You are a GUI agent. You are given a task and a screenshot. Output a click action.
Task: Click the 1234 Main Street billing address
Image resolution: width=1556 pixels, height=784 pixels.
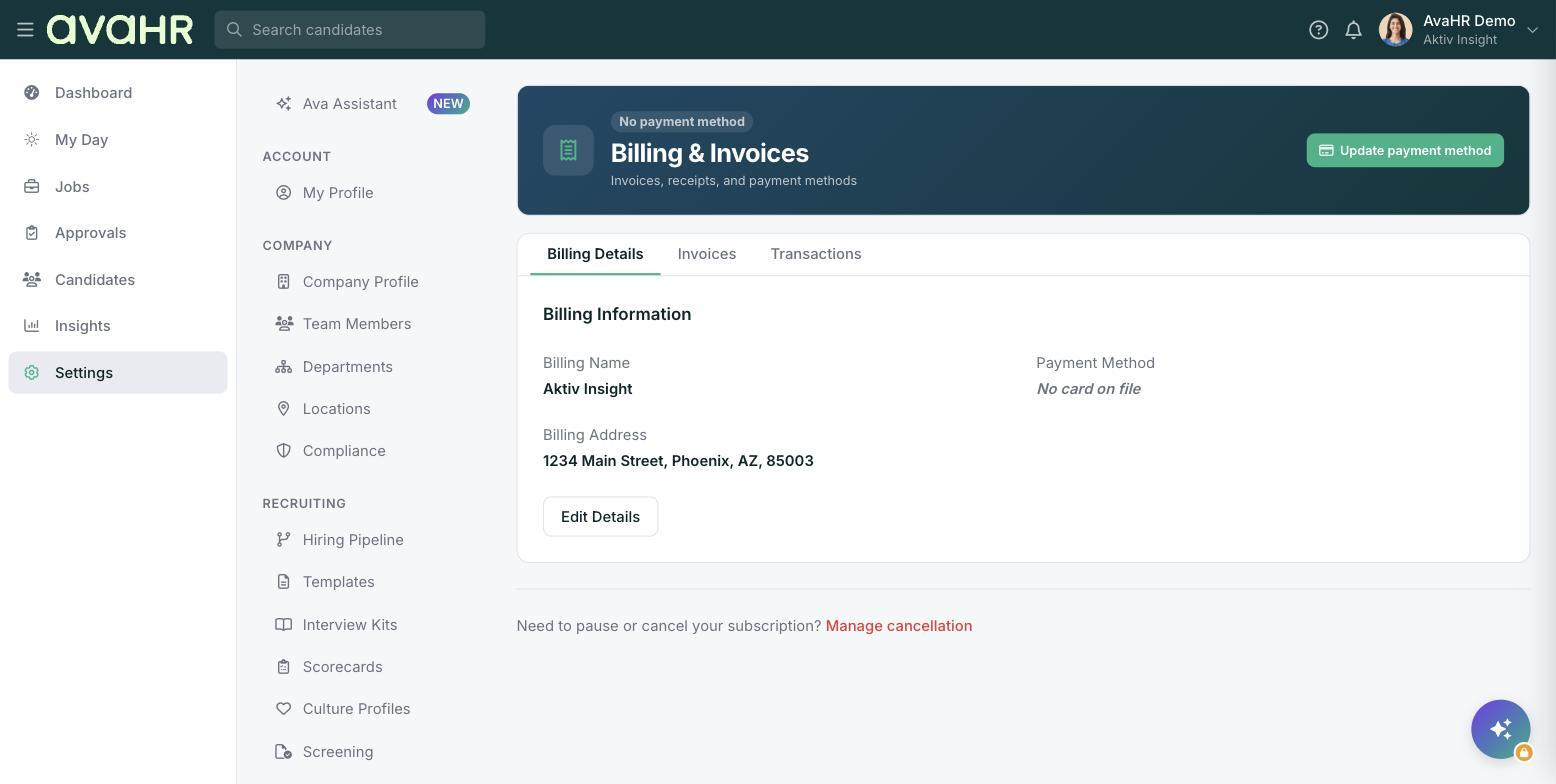678,461
